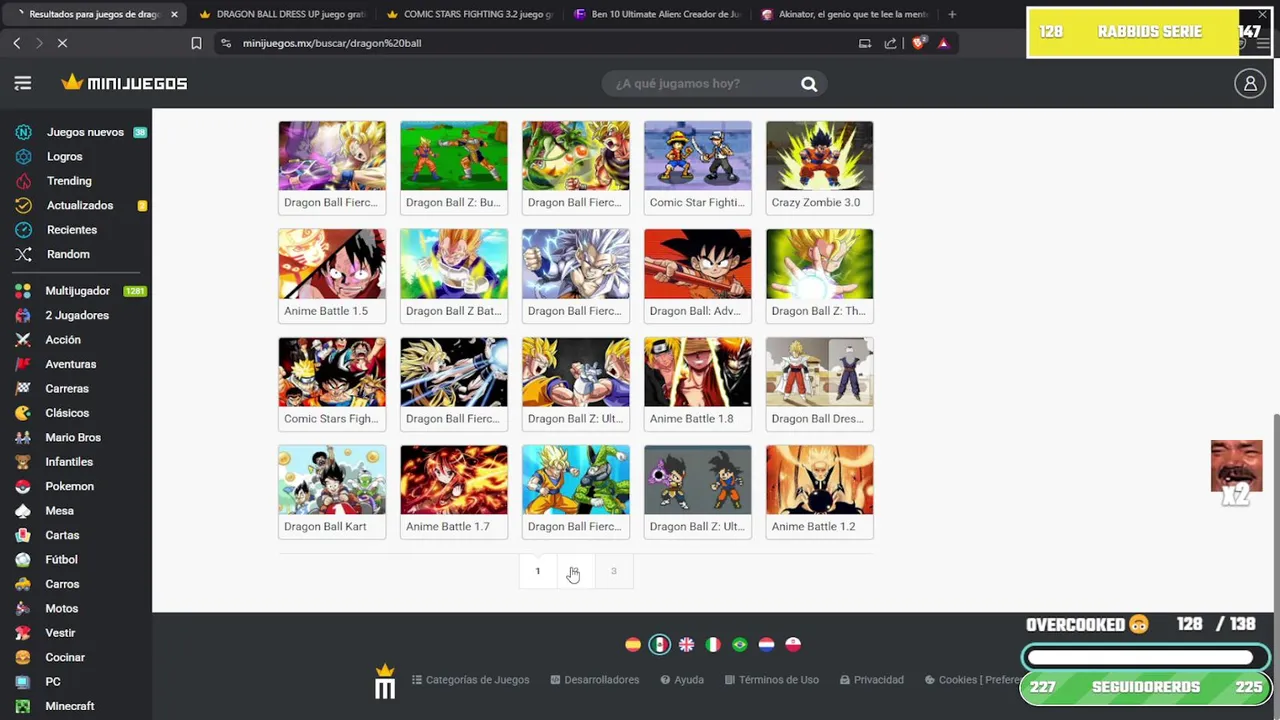The height and width of the screenshot is (720, 1280).
Task: Switch to the Ben 10 Ultimate Alien tab
Action: coord(657,14)
